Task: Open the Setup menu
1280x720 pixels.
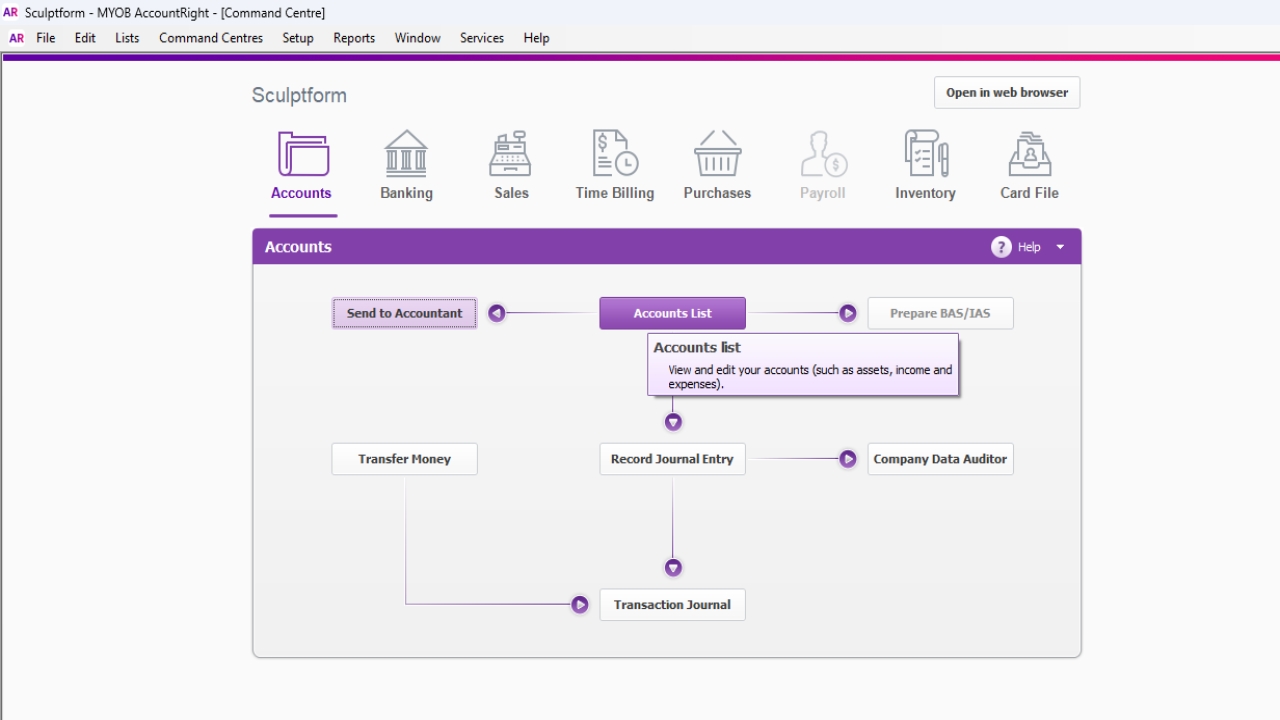Action: click(x=298, y=38)
